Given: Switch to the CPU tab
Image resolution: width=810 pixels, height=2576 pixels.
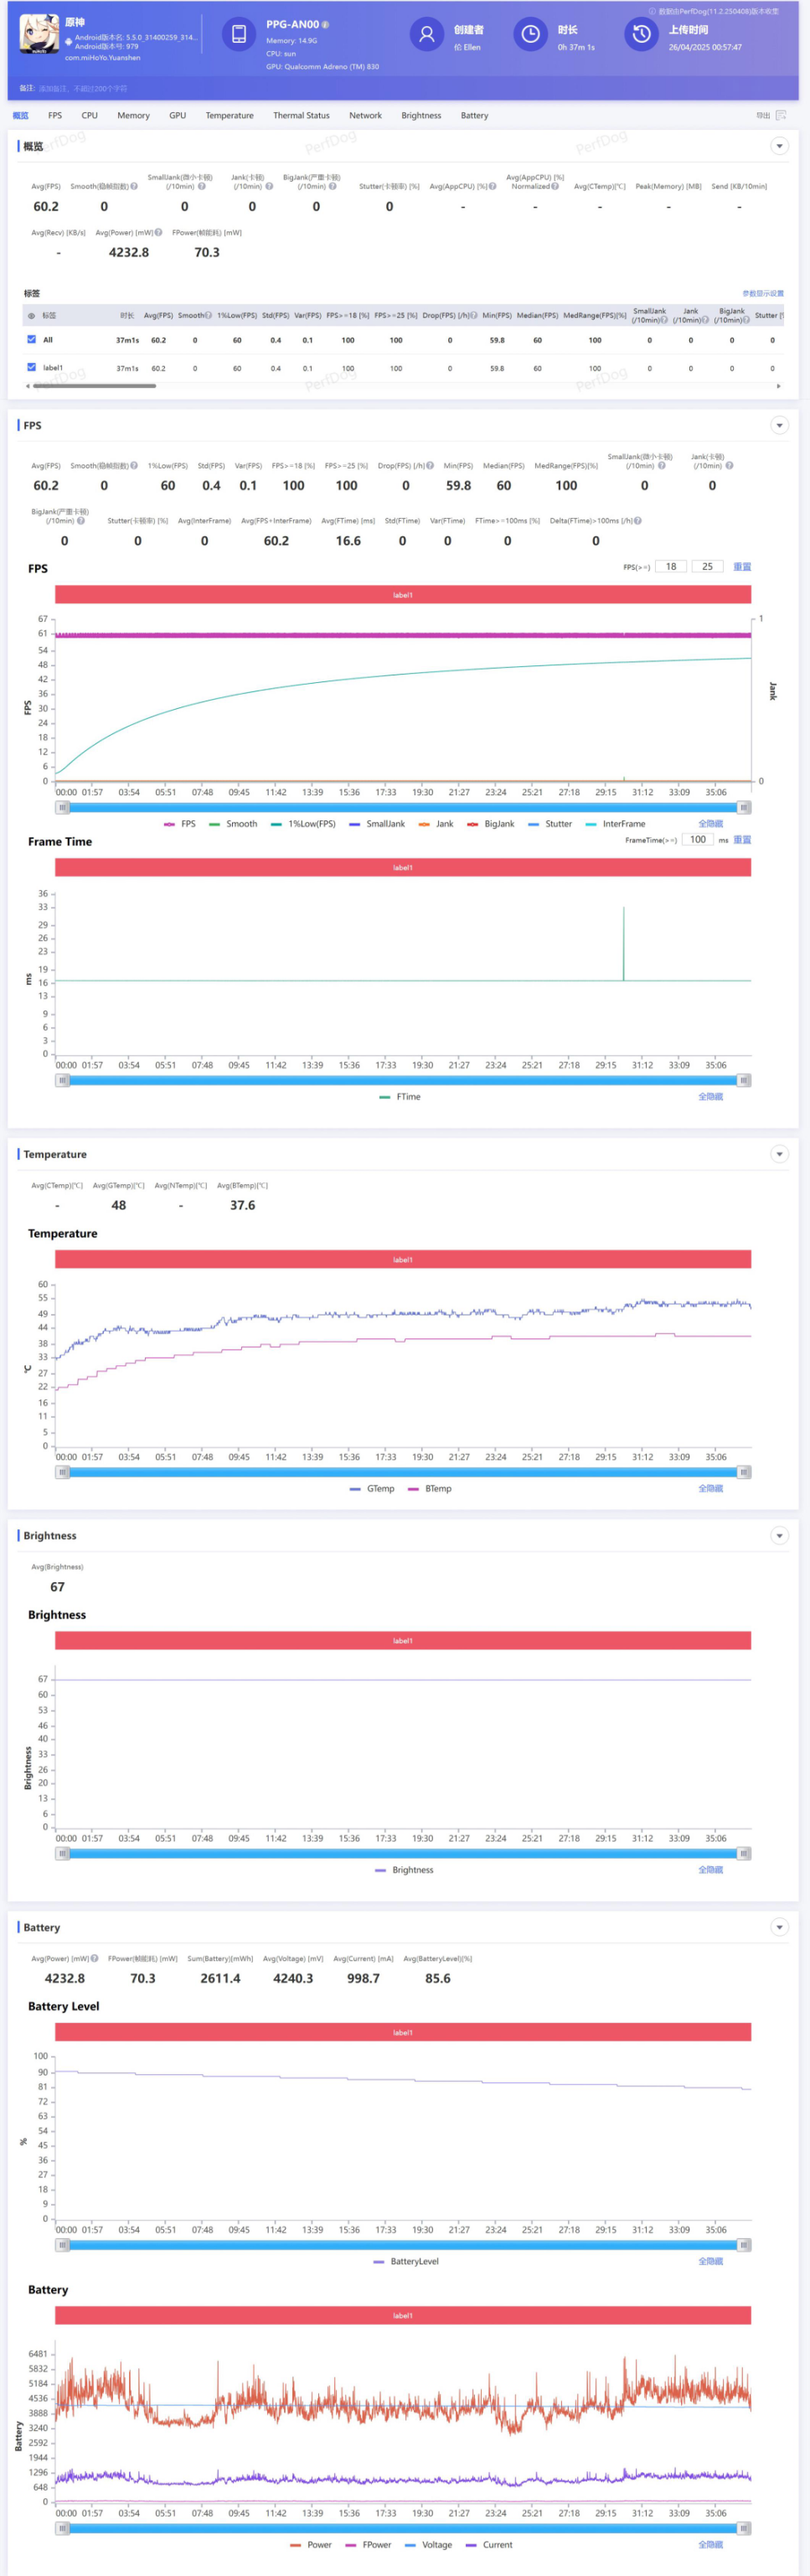Looking at the screenshot, I should [90, 116].
